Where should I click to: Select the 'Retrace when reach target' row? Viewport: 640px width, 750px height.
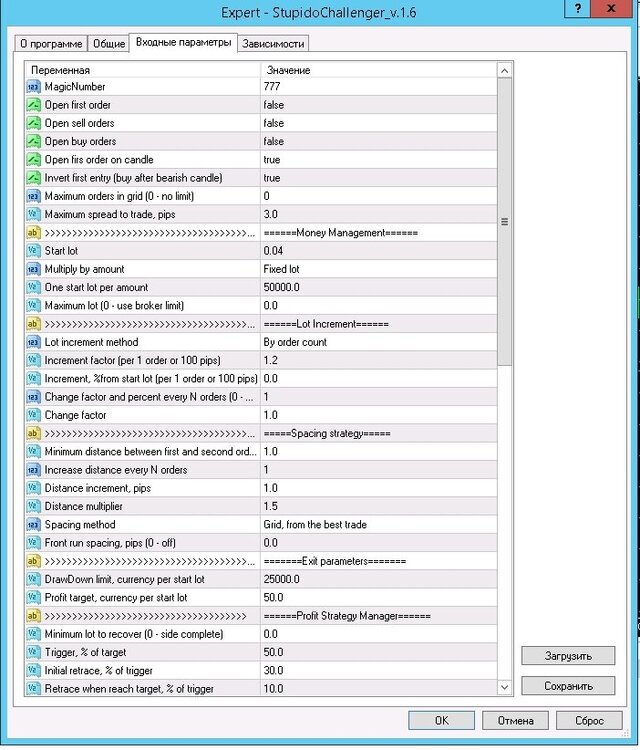tap(261, 688)
